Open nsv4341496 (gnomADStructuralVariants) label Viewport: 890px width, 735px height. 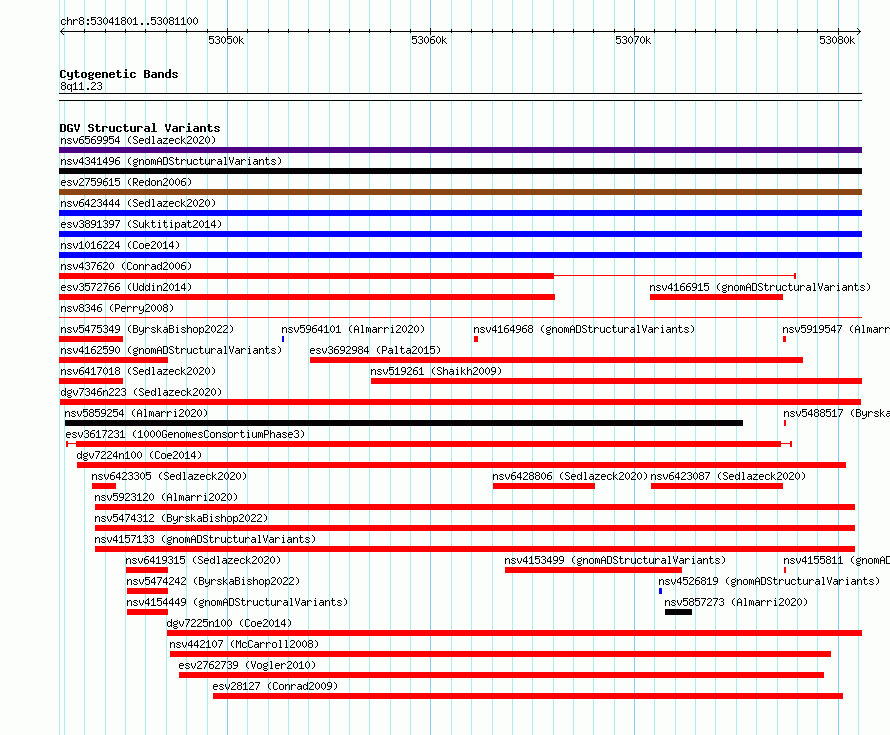point(171,161)
